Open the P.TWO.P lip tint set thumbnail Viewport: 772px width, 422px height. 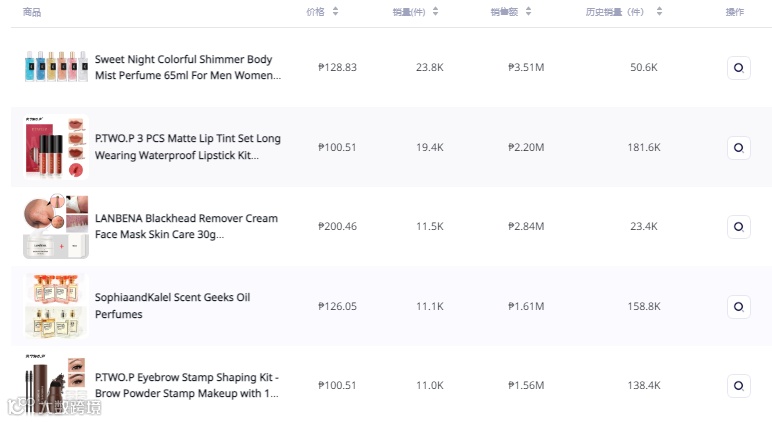[57, 147]
